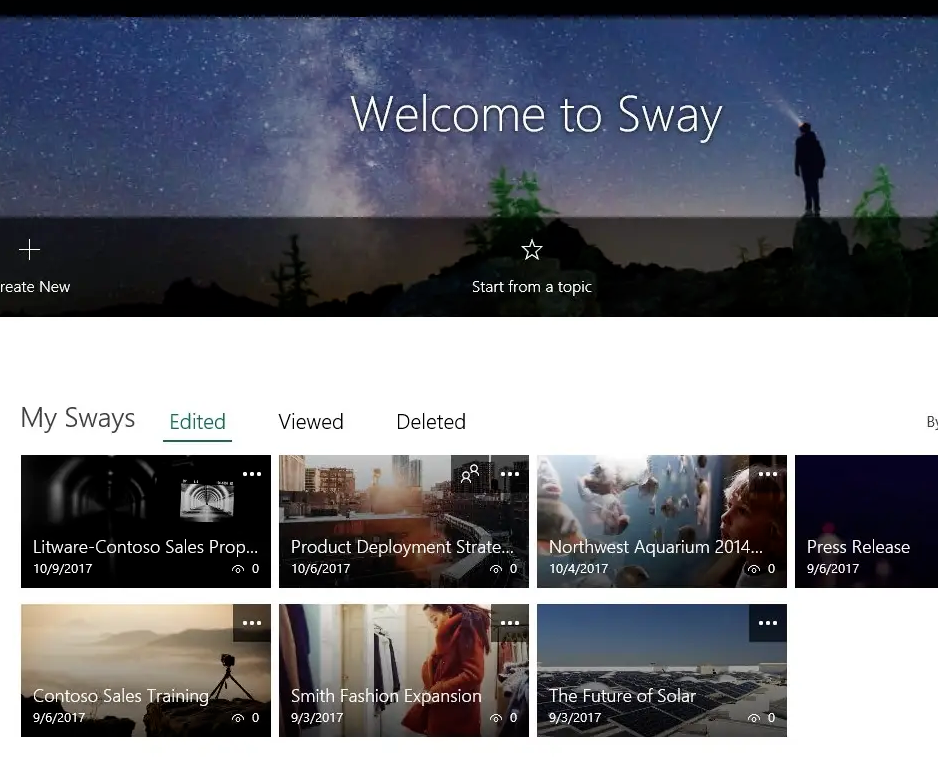
Task: Open the sort-by dropdown at top right
Action: pos(931,421)
